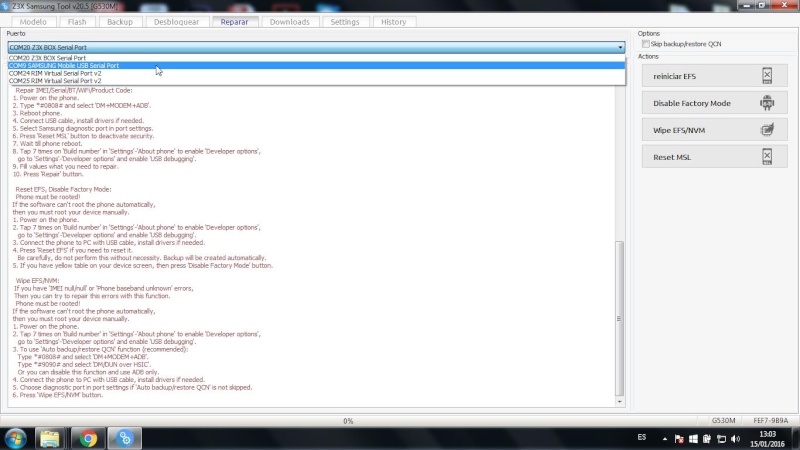Click the Reset MSL button
Screen dimensions: 800x450
click(x=714, y=157)
